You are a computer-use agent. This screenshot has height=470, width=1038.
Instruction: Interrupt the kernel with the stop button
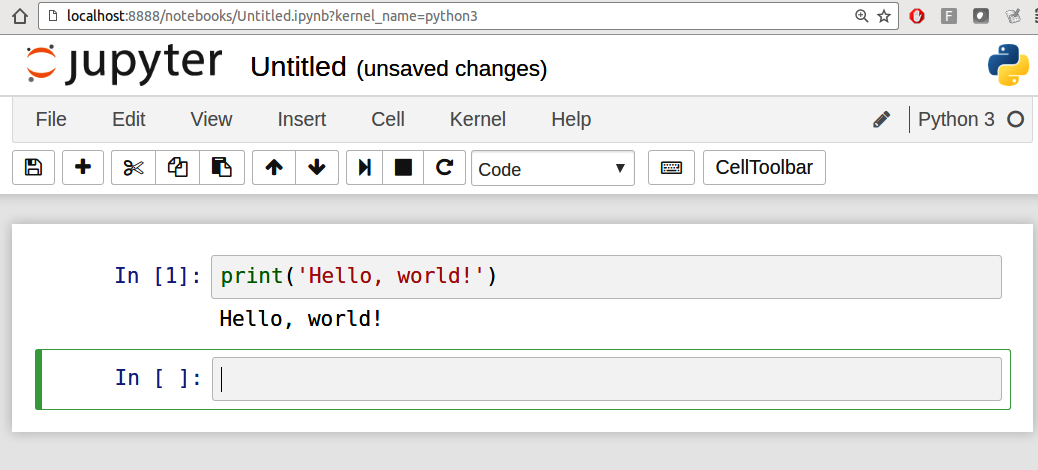403,168
